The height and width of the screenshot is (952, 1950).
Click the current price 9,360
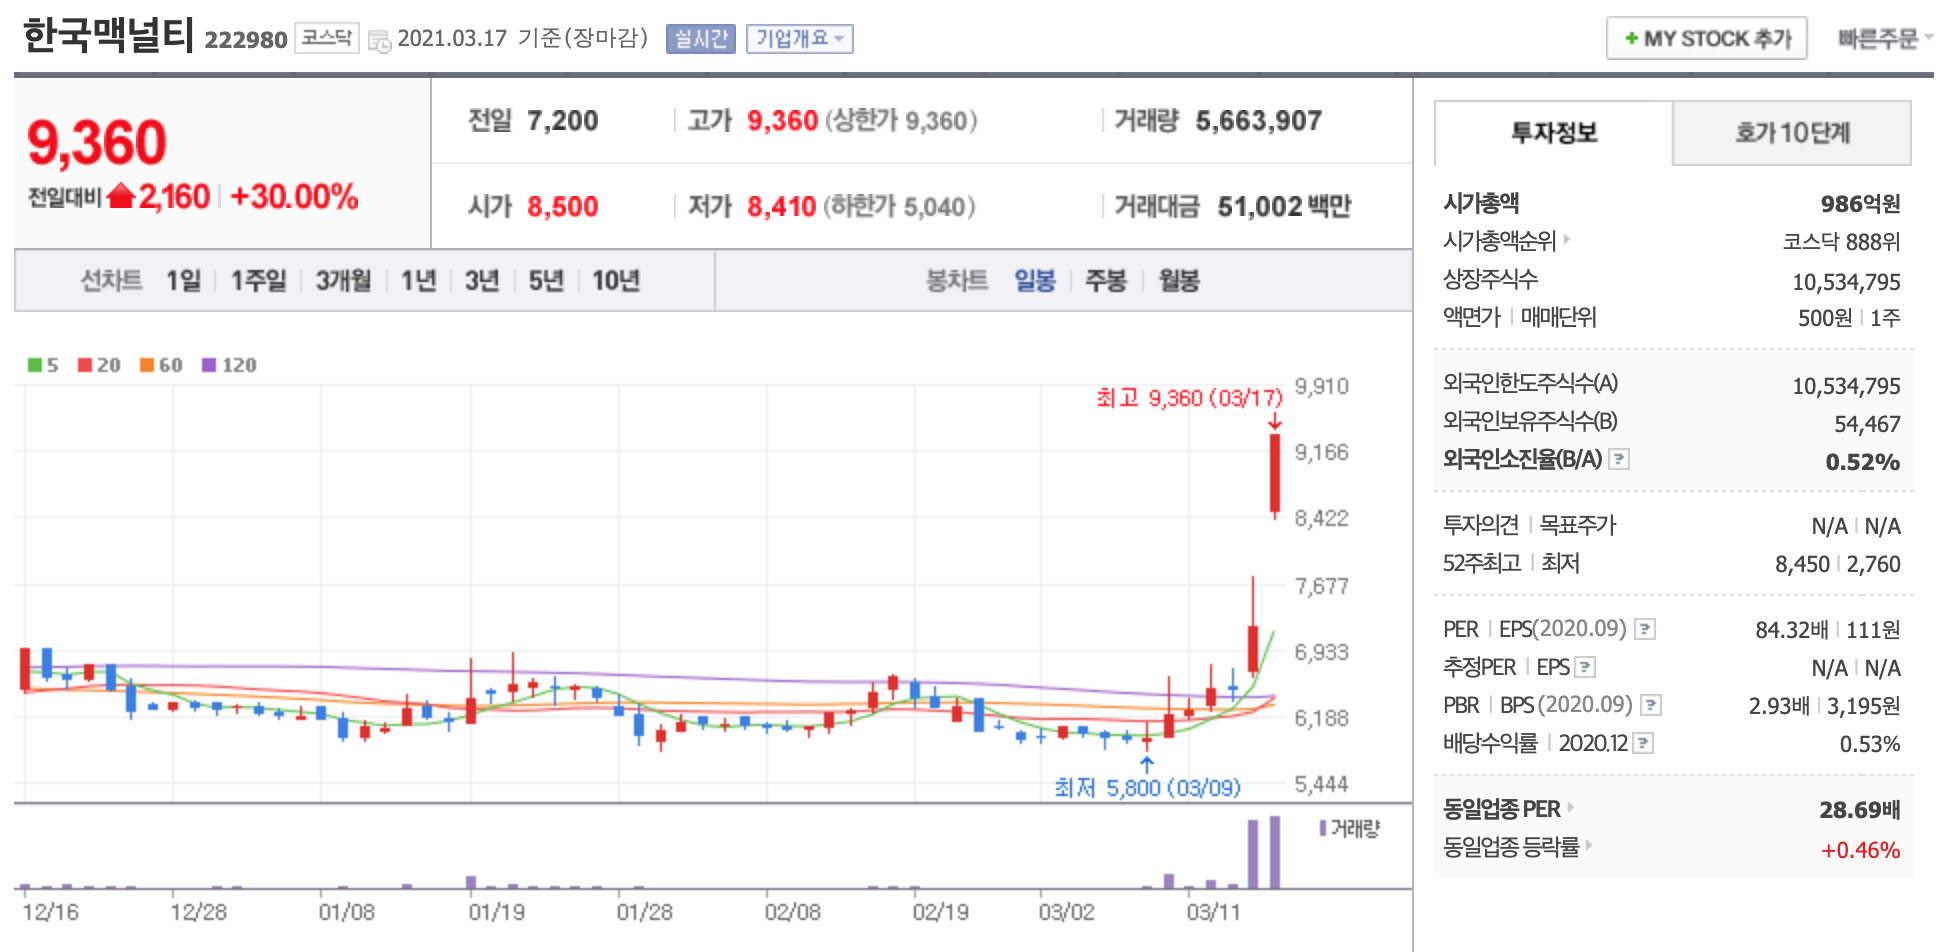[x=97, y=143]
